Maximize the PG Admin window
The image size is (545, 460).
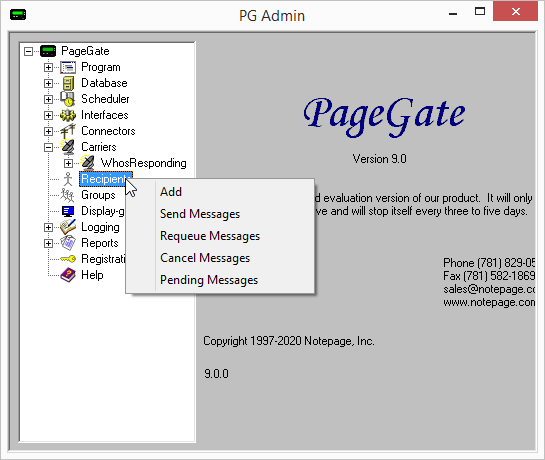(480, 12)
